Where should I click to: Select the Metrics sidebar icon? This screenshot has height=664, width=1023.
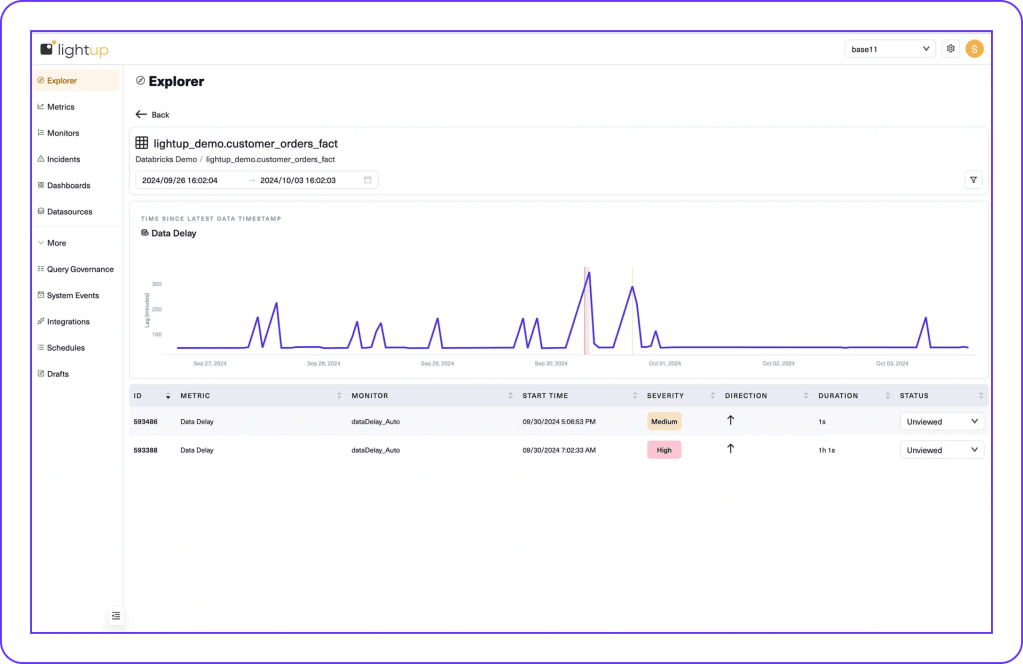point(40,107)
